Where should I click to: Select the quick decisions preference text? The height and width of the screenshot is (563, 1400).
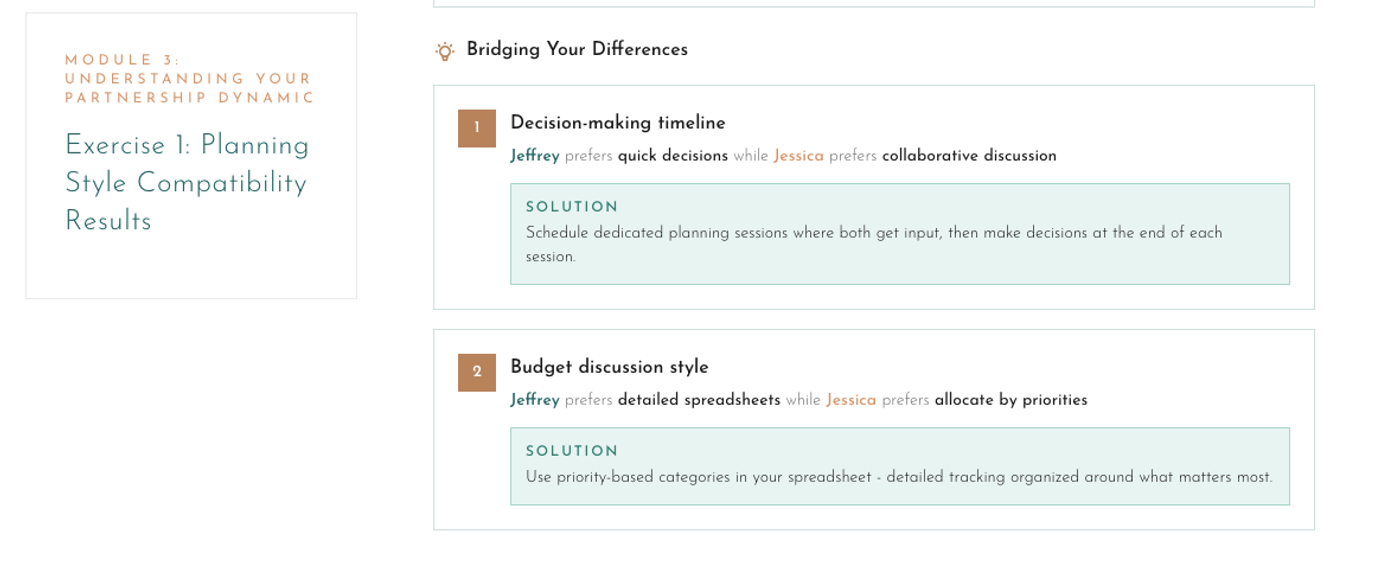673,155
